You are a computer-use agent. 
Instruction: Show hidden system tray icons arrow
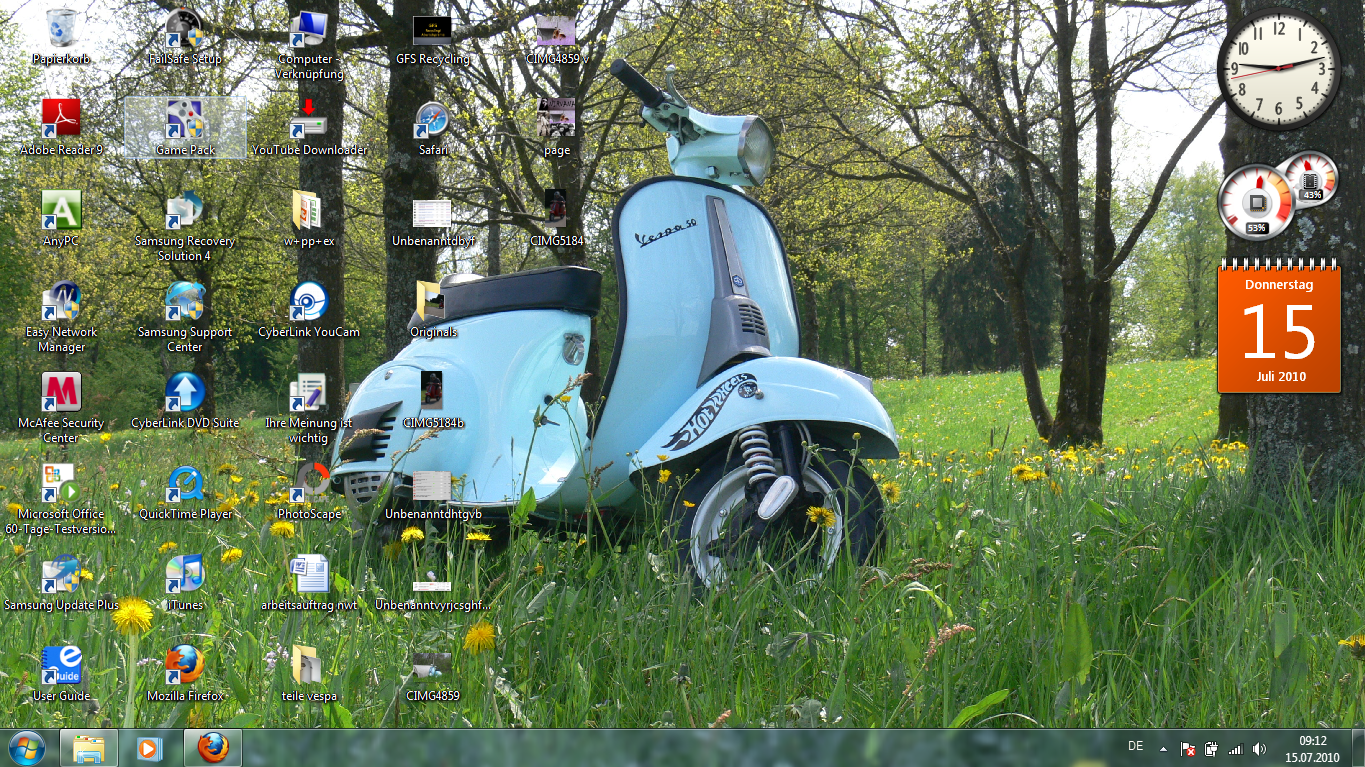tap(1163, 748)
